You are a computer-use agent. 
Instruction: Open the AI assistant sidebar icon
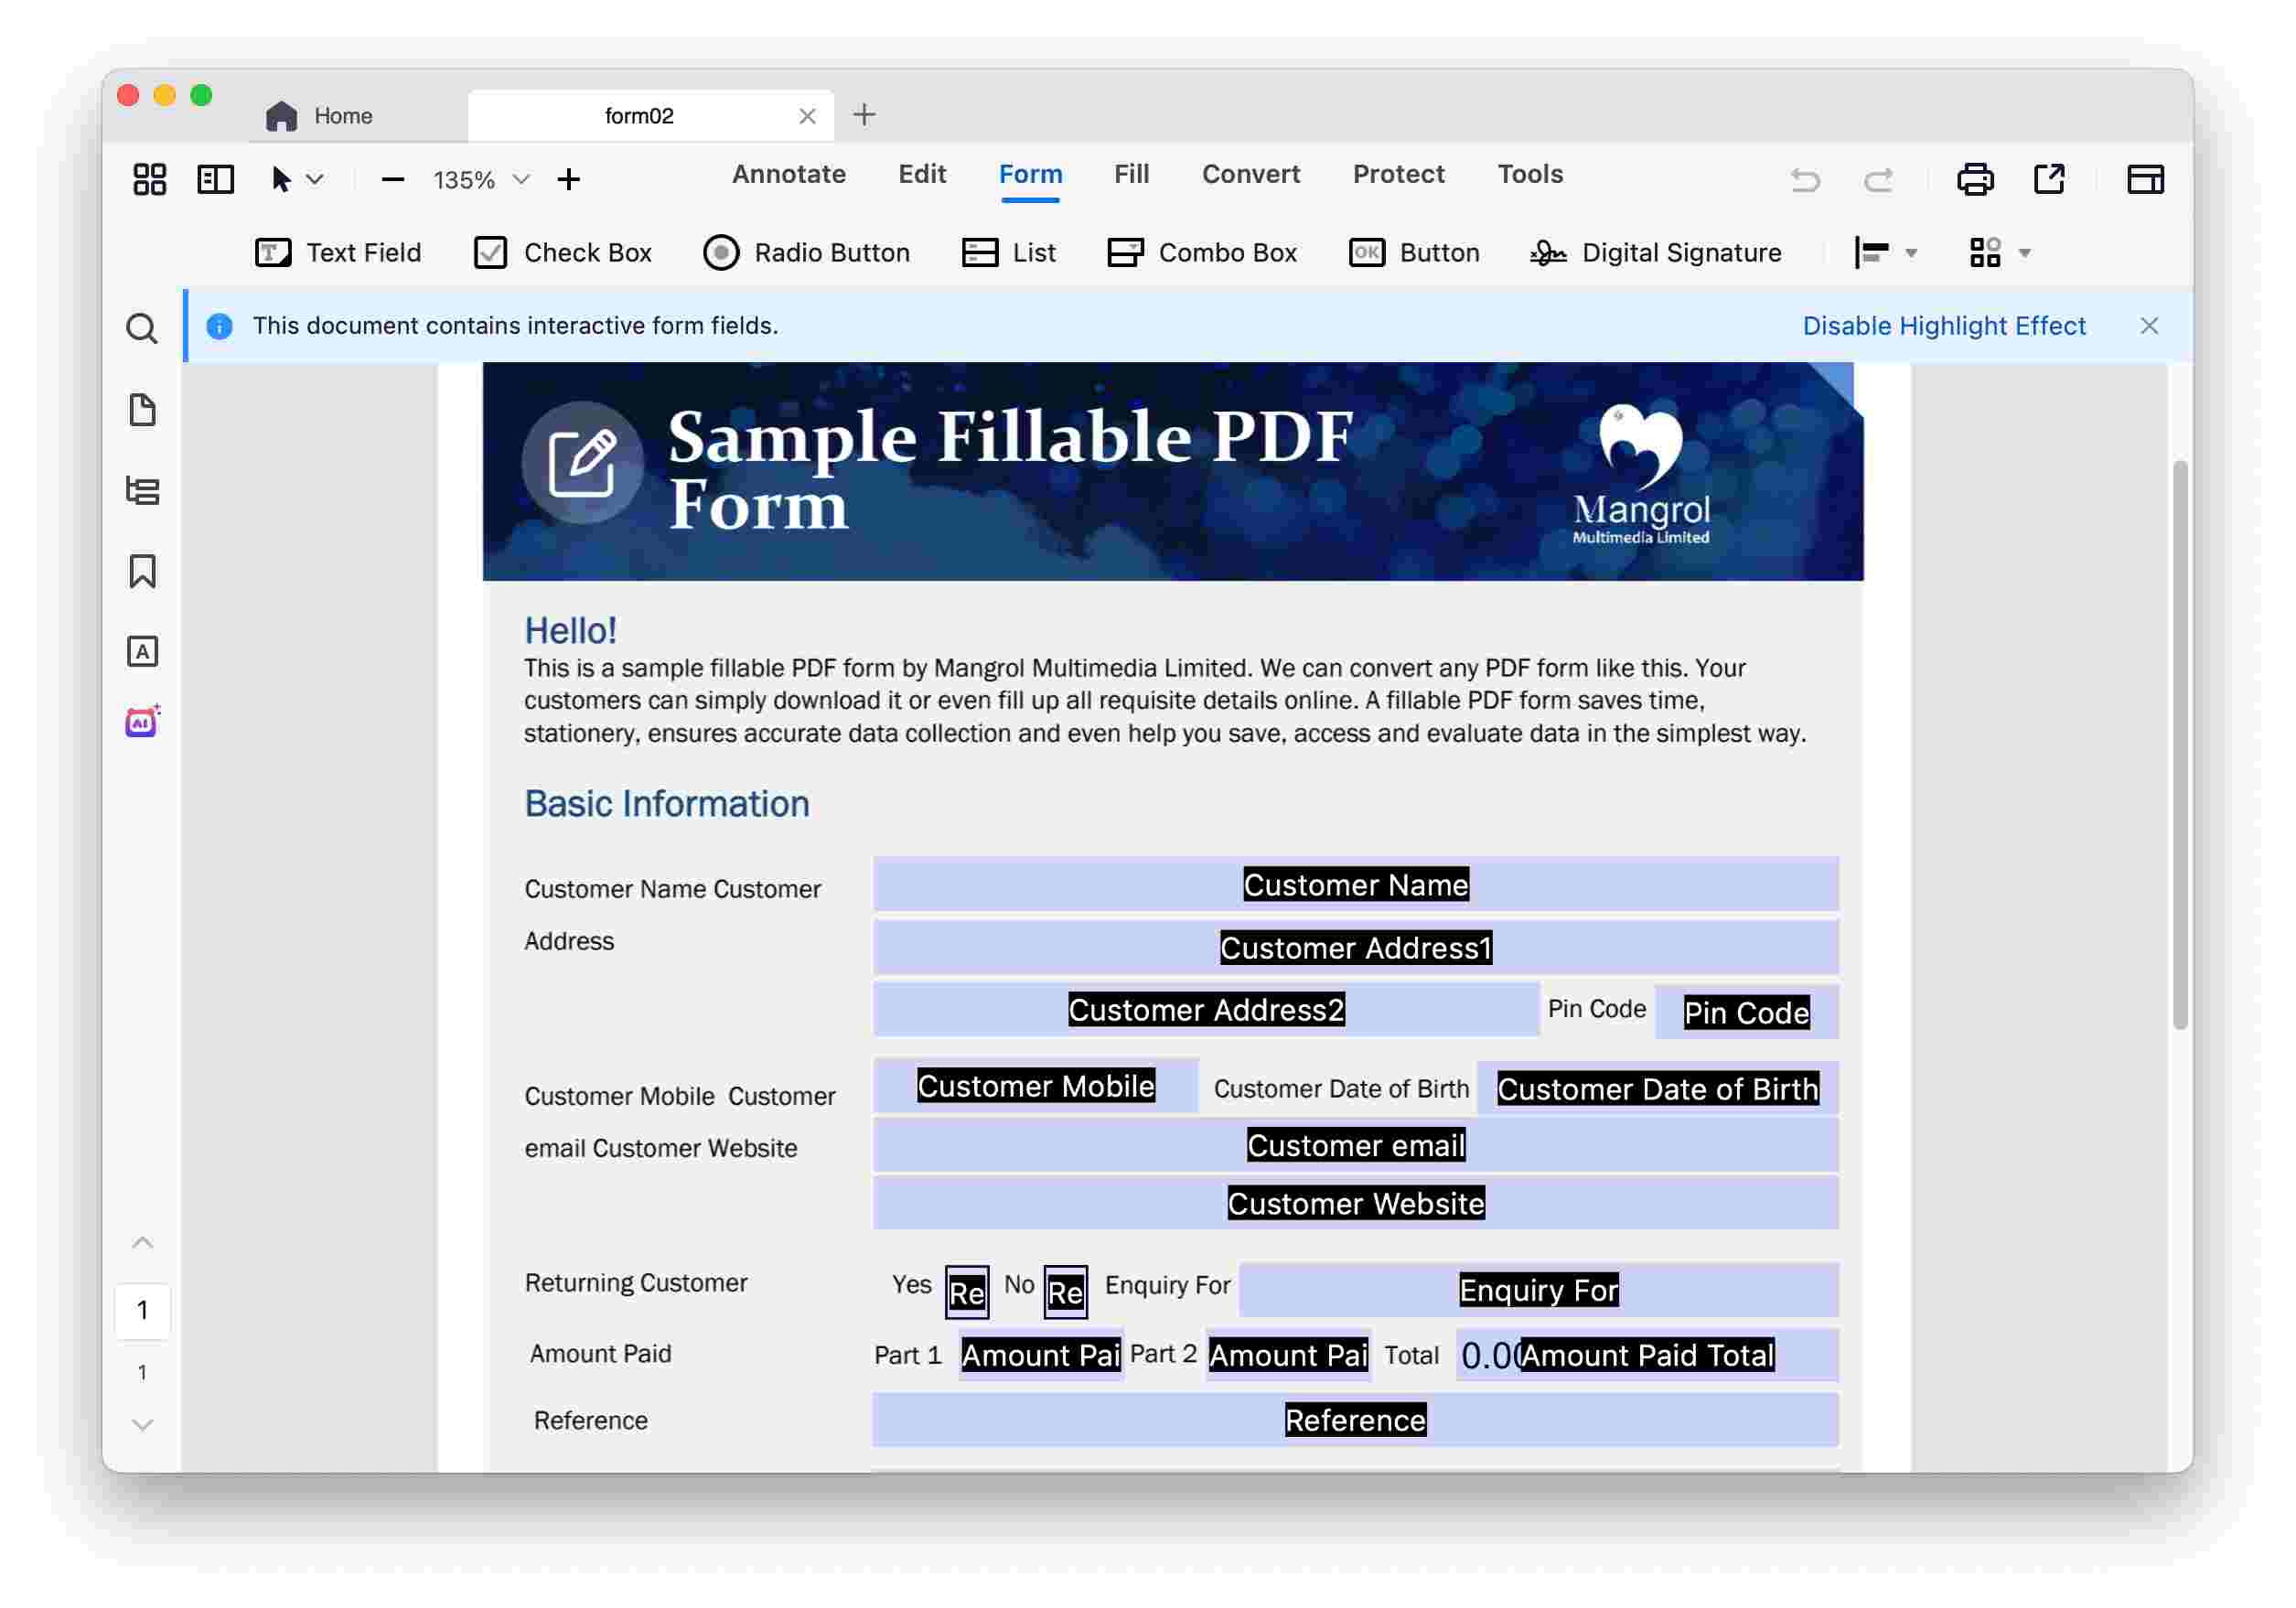click(142, 722)
